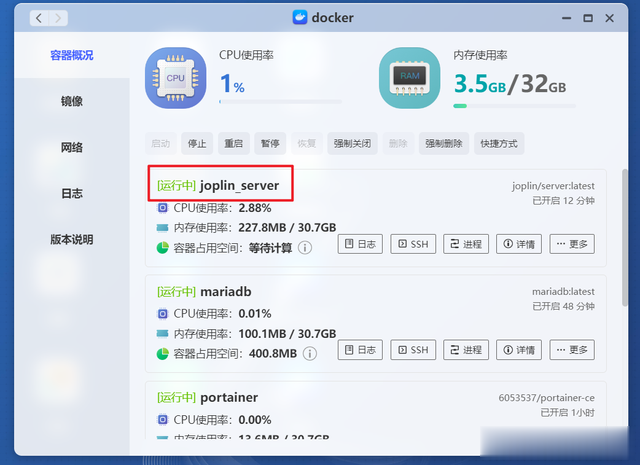Click the 已开启 12 分钟 uptime text
The height and width of the screenshot is (465, 640).
click(563, 200)
